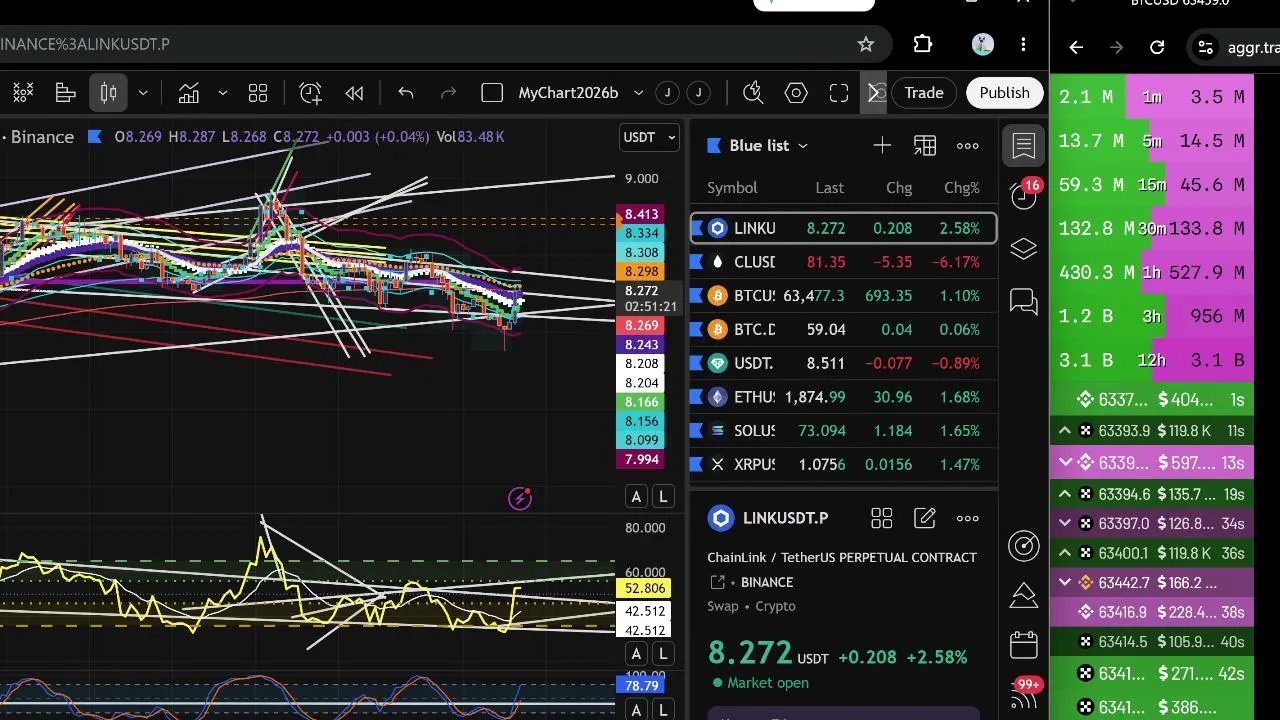This screenshot has width=1280, height=720.
Task: Expand the 63442.7 trade row chevron in aggr.trade
Action: (1064, 582)
